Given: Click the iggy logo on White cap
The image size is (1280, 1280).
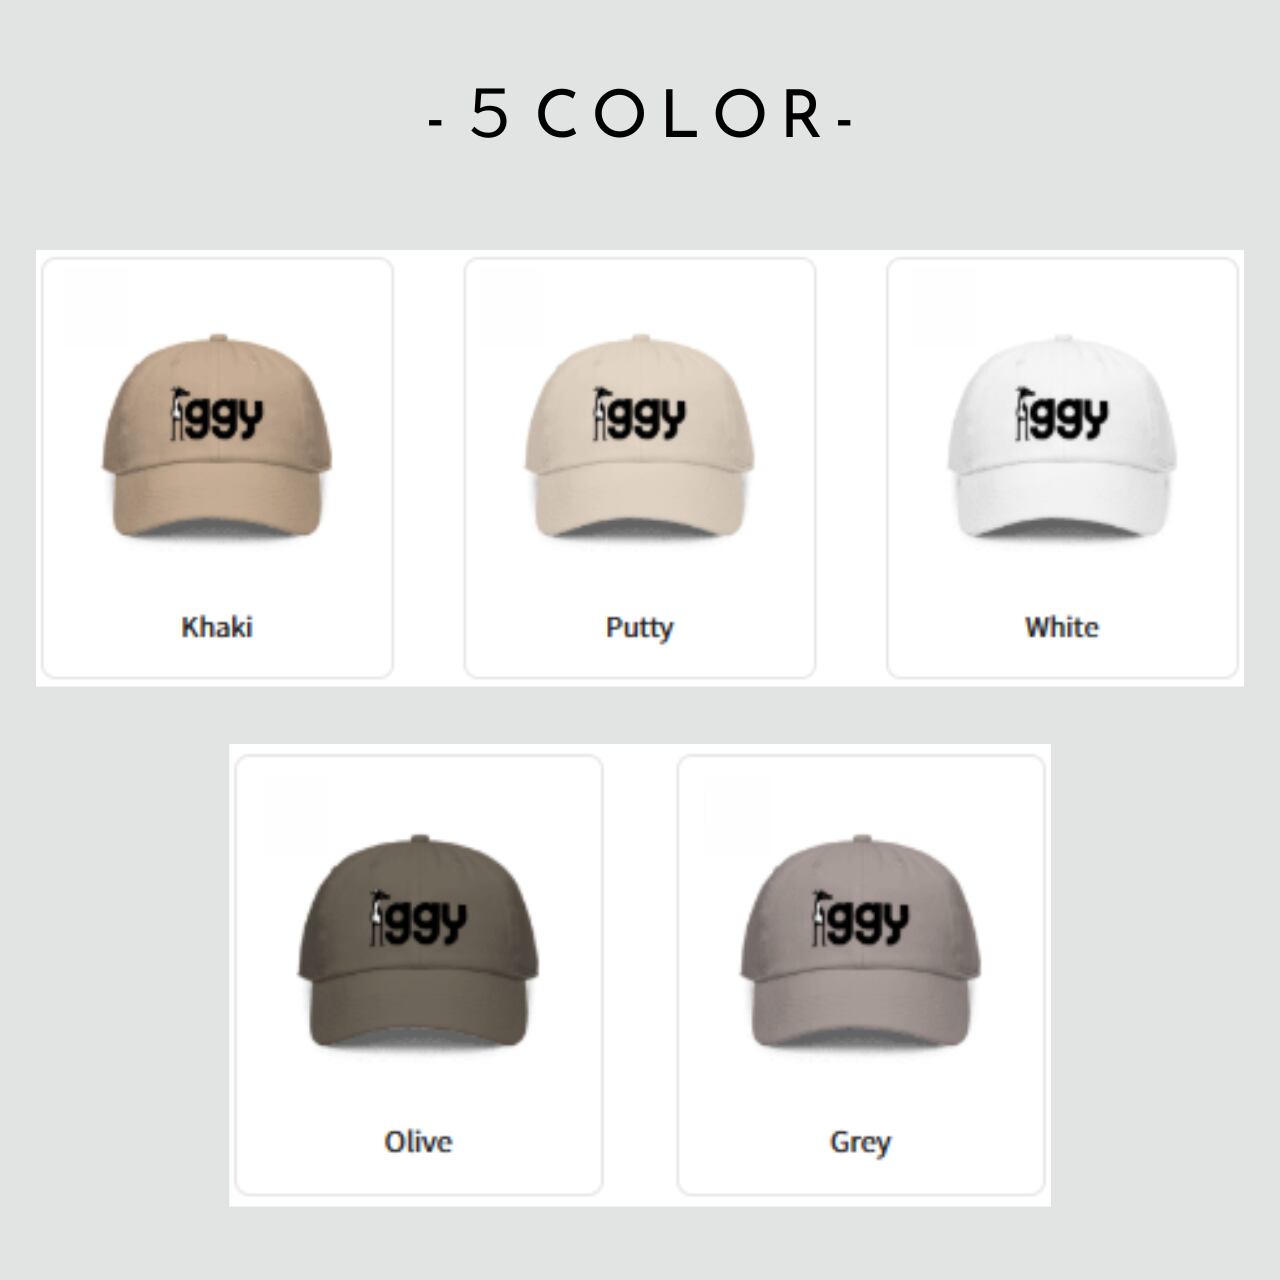Looking at the screenshot, I should [1062, 414].
